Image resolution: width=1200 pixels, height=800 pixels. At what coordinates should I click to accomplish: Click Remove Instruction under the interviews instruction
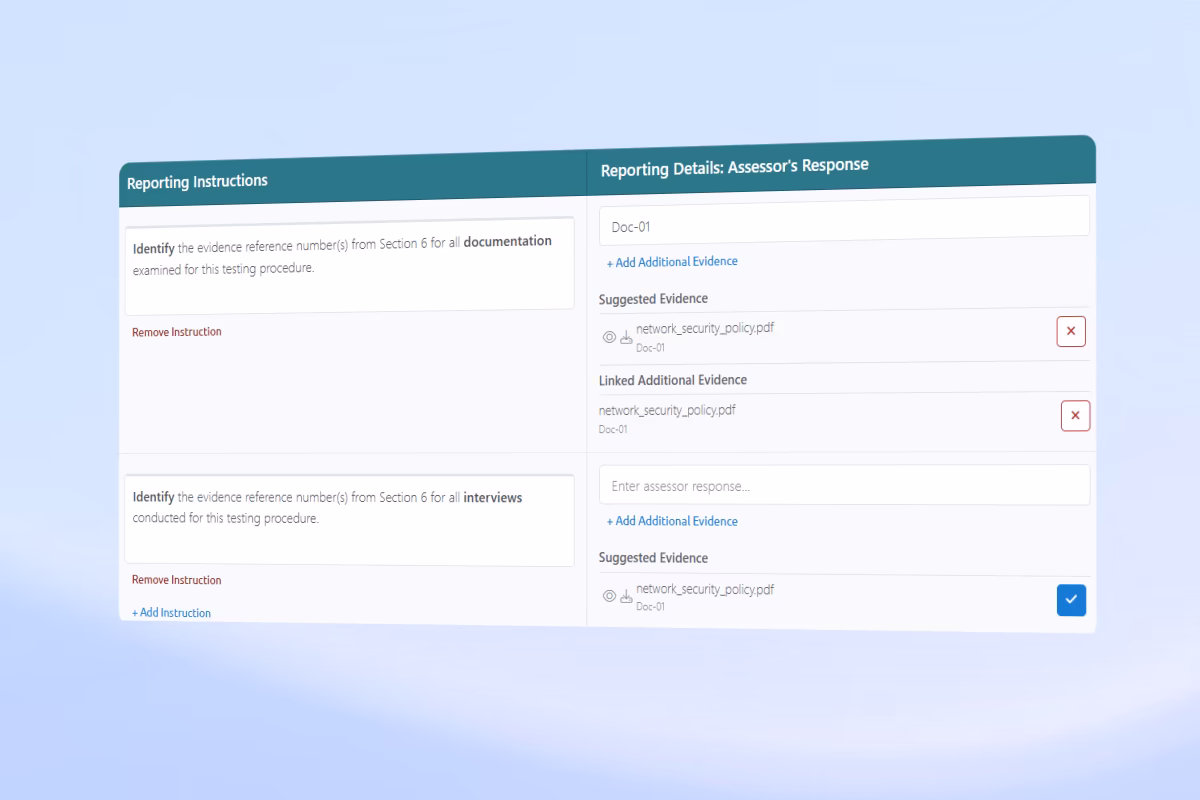[177, 580]
